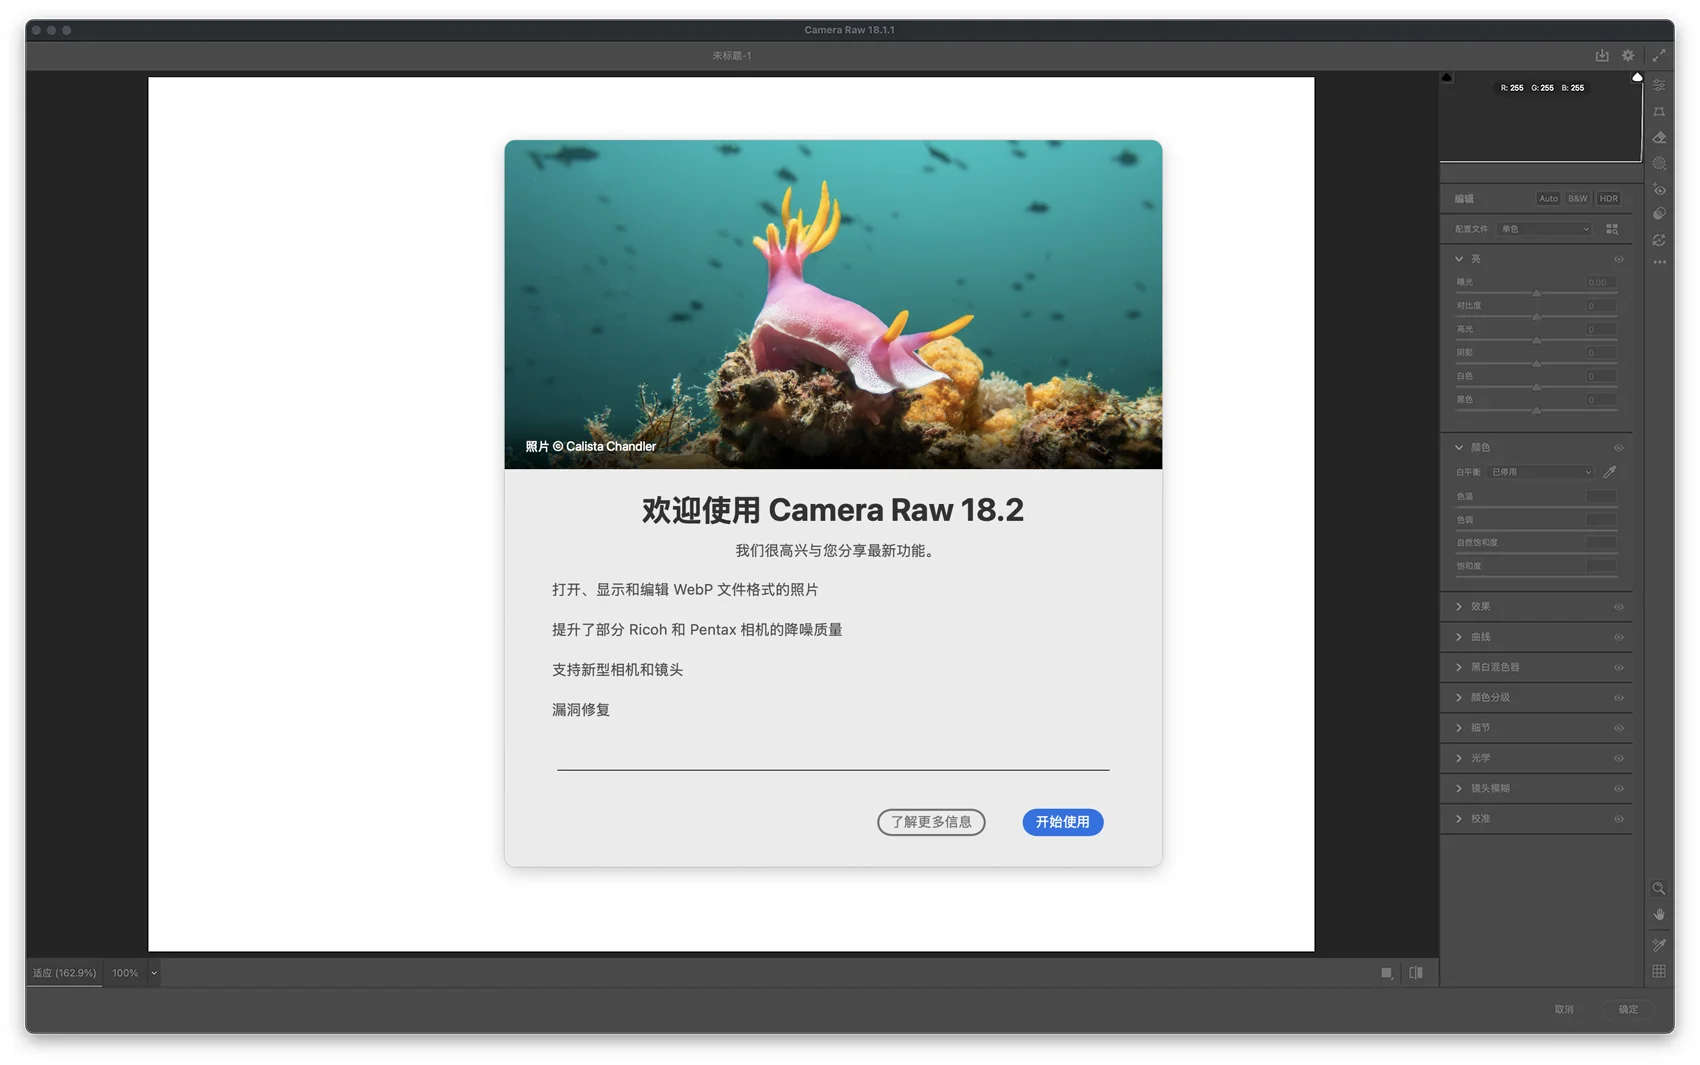This screenshot has width=1700, height=1065.
Task: Select the Red Eye removal tool
Action: pyautogui.click(x=1659, y=190)
